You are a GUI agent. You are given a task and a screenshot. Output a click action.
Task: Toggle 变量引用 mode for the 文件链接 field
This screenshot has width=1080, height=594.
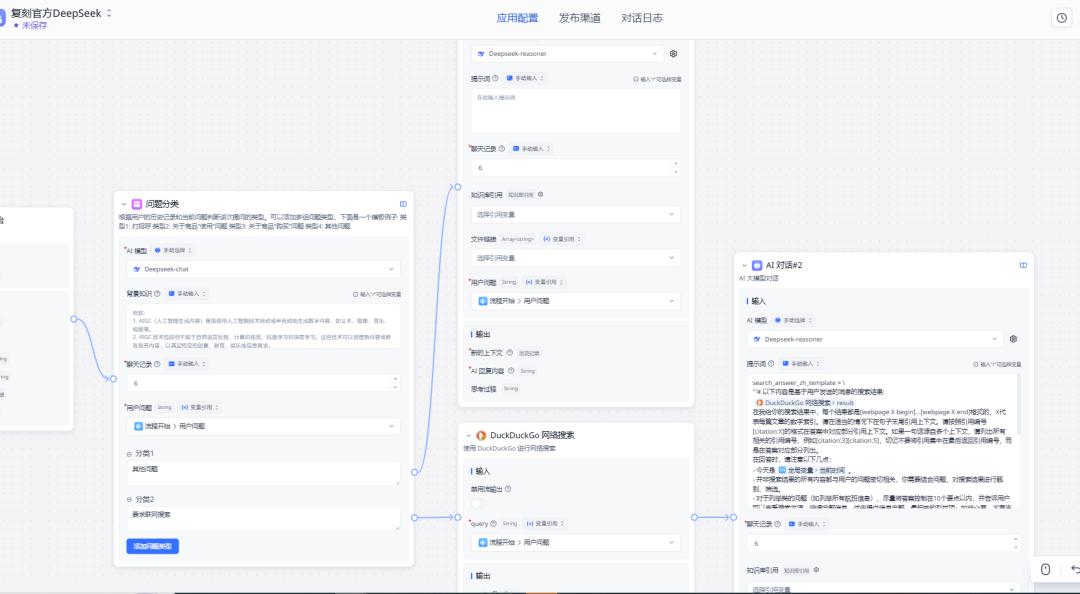click(562, 239)
